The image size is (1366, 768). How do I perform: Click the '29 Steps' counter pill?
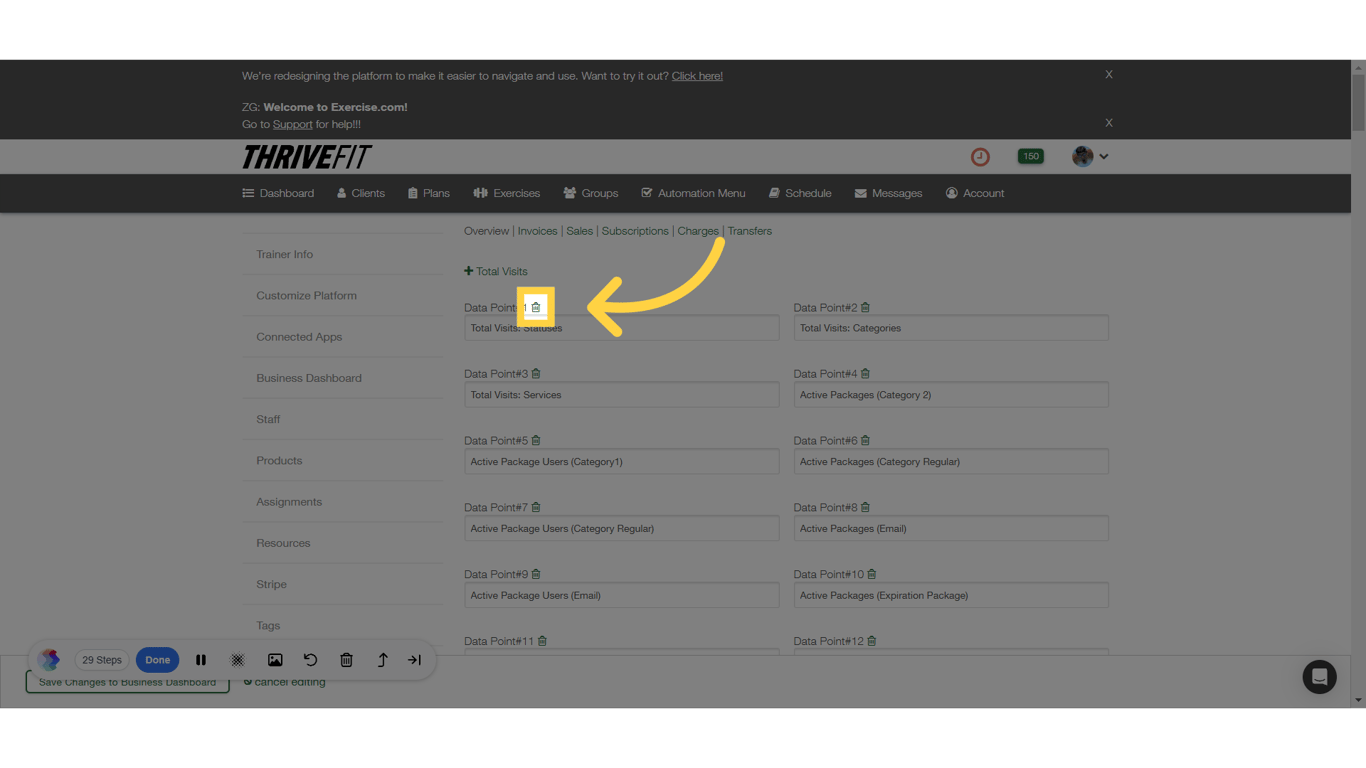pyautogui.click(x=102, y=660)
